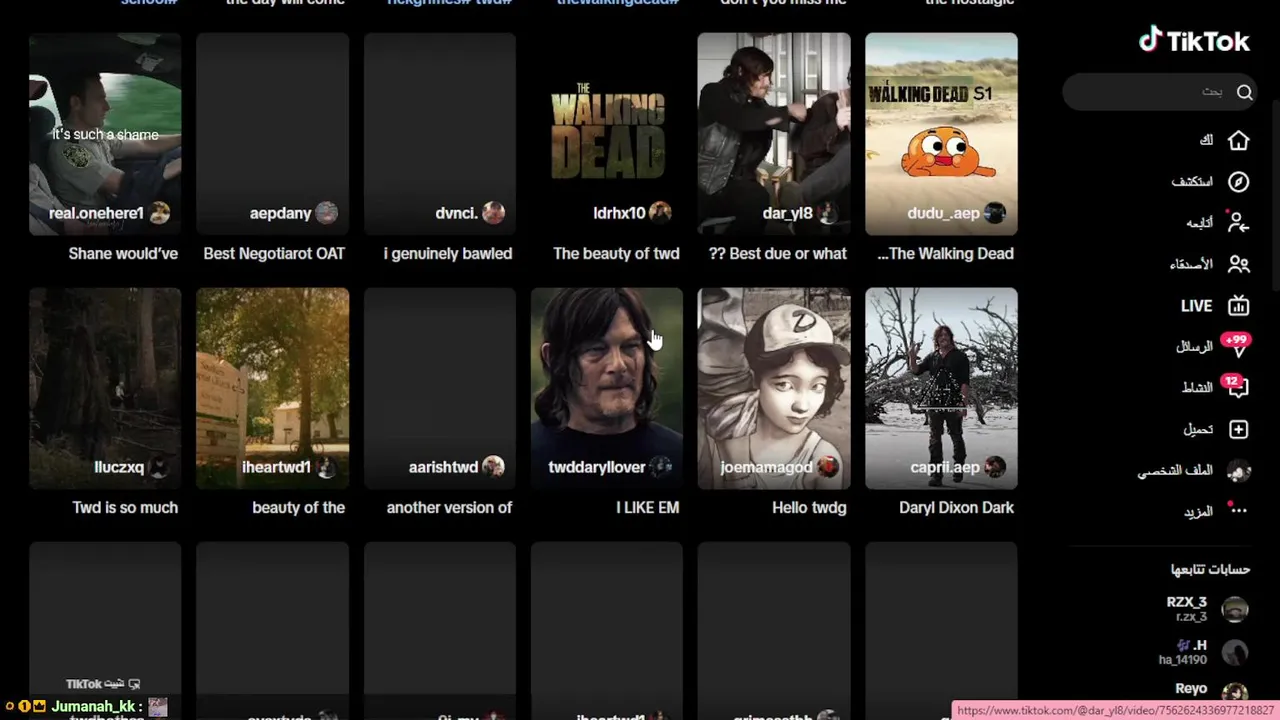
Task: Open Walking Dead S1 video by dudu_.aep
Action: (941, 133)
